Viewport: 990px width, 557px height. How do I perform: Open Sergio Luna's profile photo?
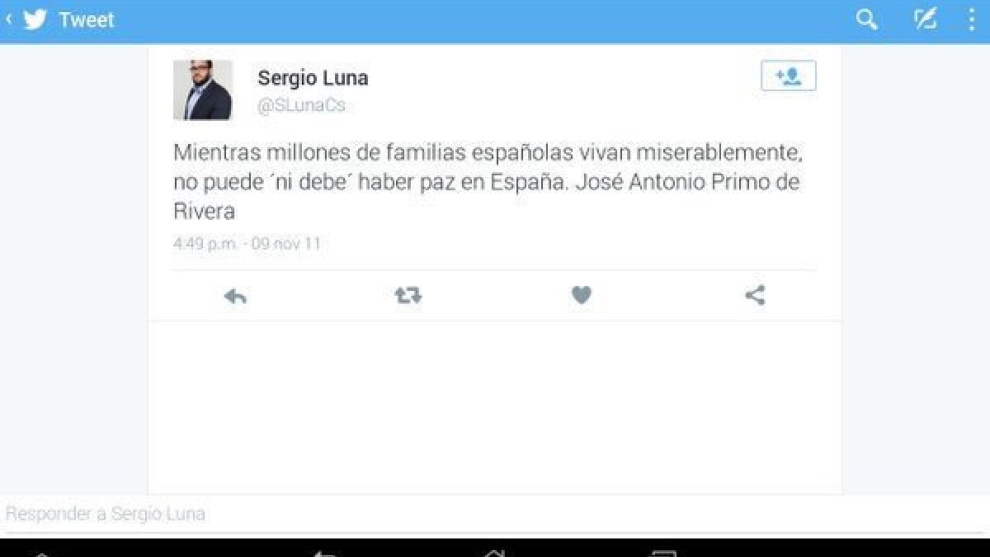[203, 90]
